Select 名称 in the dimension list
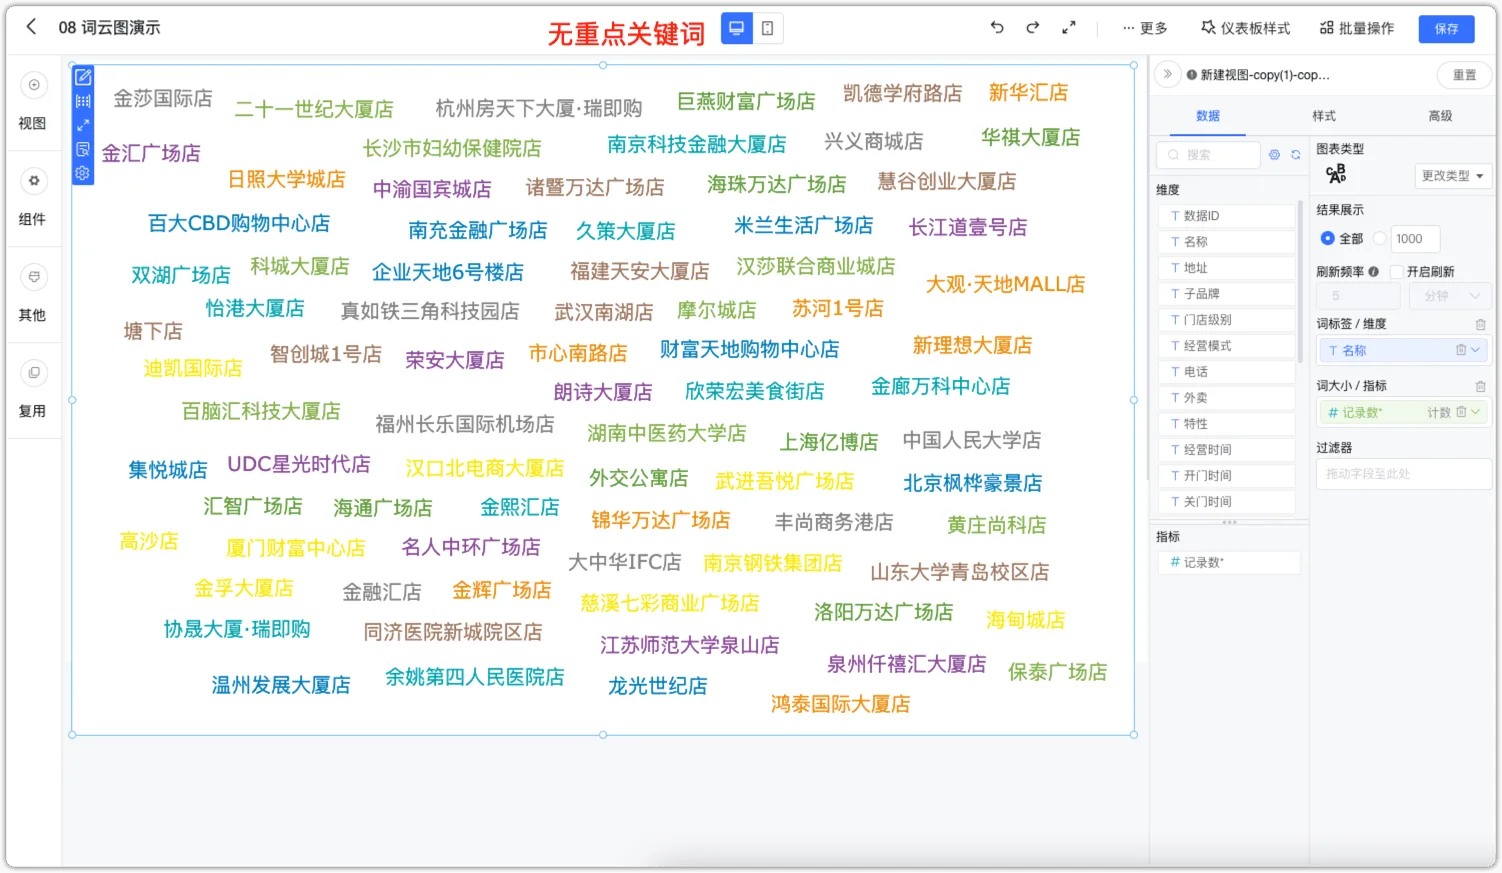Viewport: 1502px width, 873px height. coord(1226,242)
